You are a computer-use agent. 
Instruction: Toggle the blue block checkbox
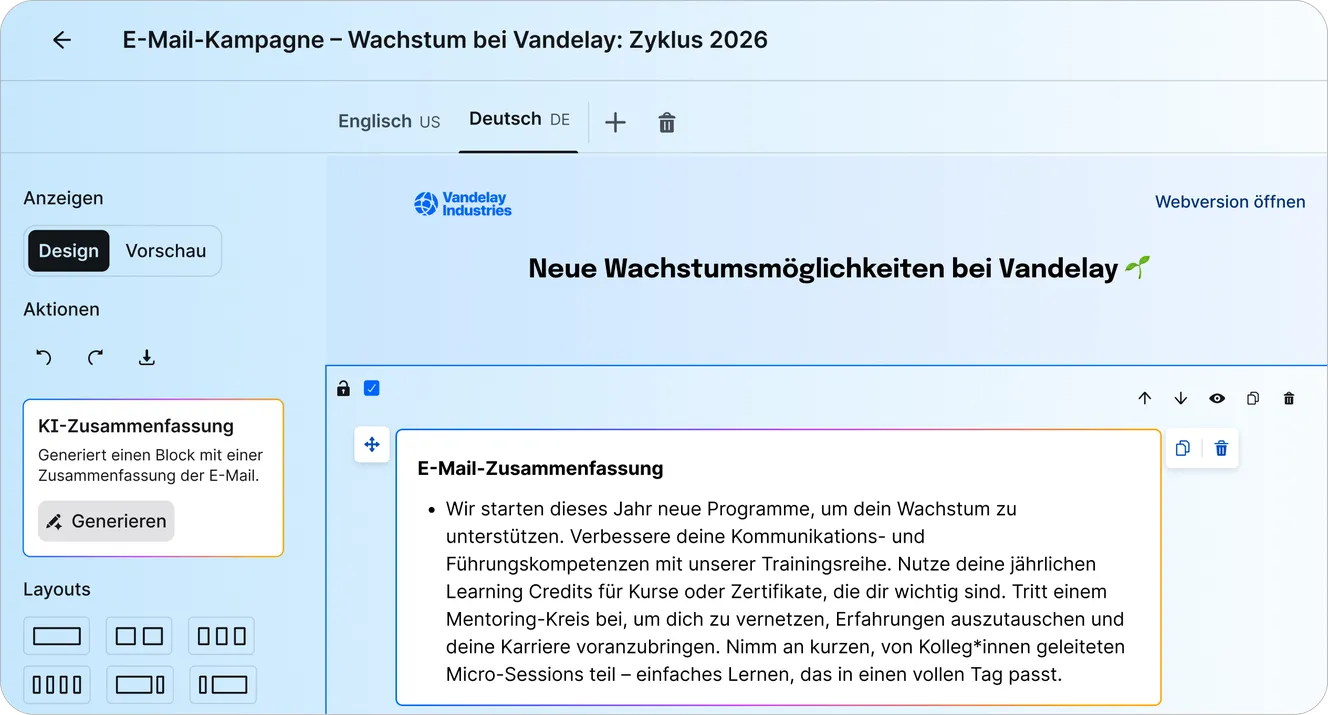tap(372, 388)
